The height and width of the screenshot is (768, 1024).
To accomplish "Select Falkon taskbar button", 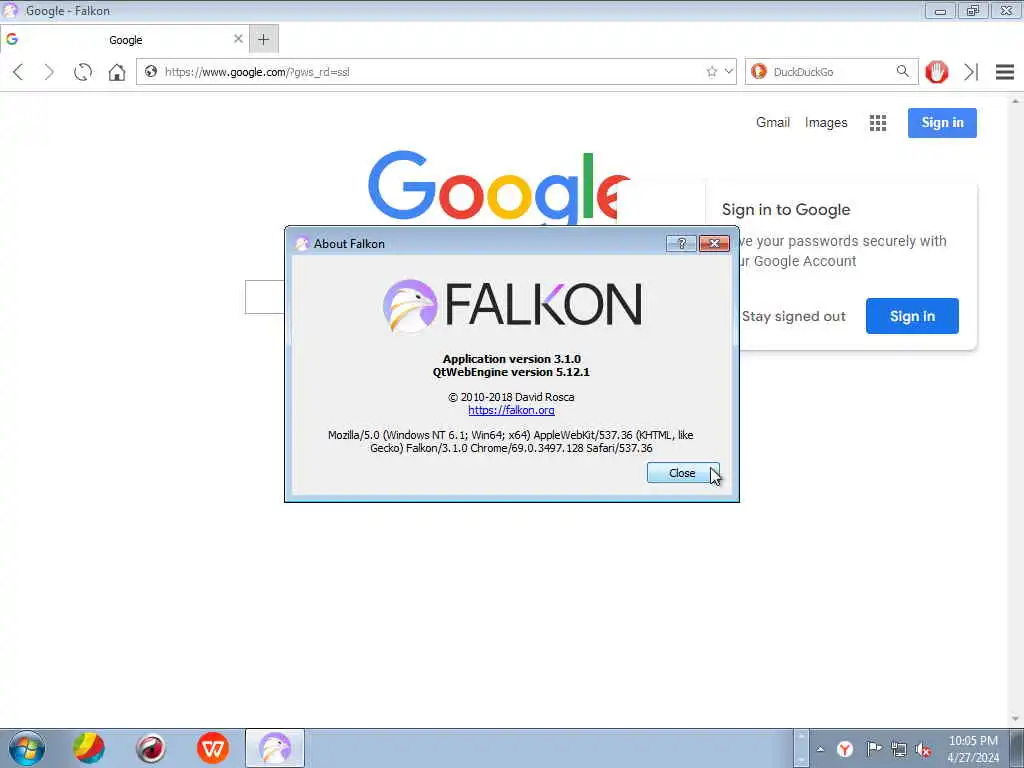I will point(275,748).
